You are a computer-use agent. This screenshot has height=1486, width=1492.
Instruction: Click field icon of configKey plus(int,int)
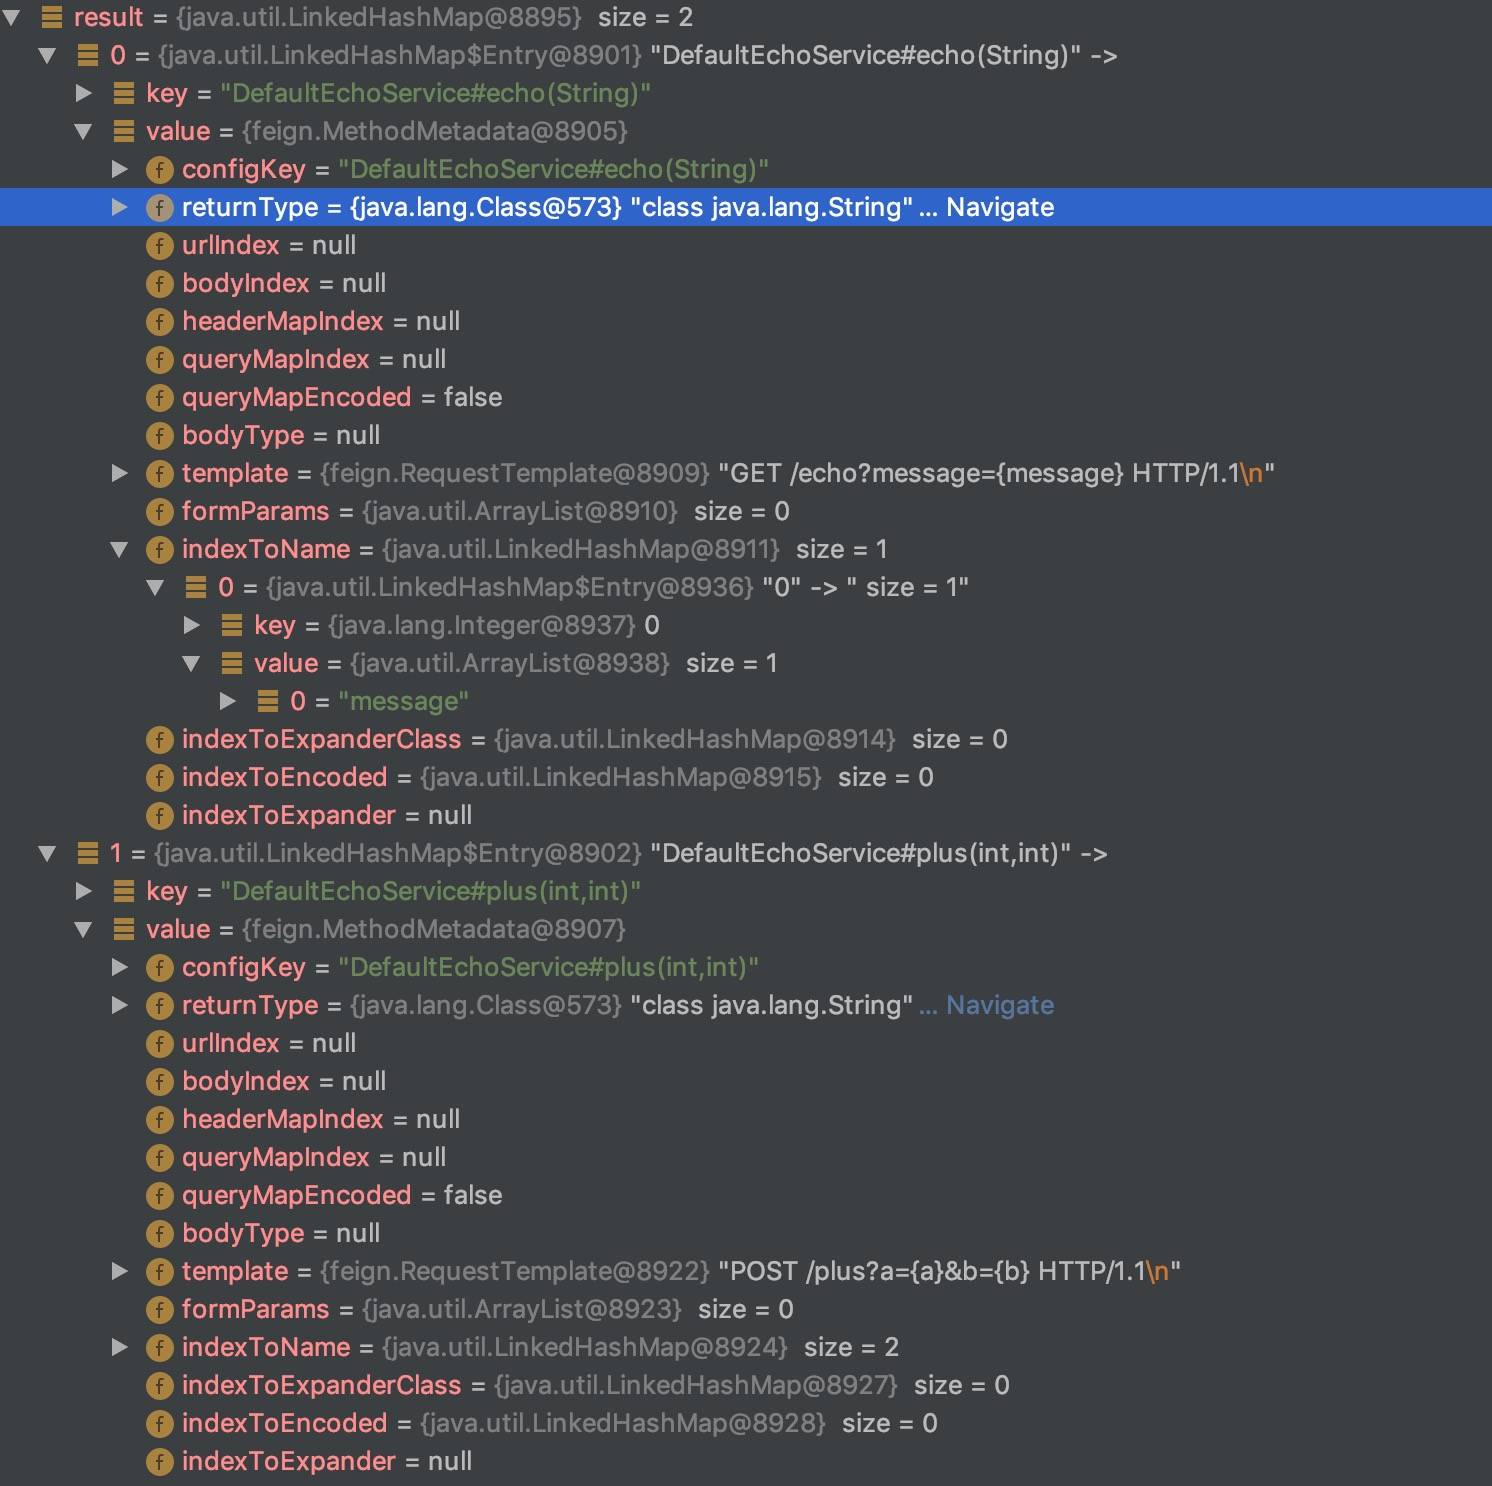(x=159, y=967)
